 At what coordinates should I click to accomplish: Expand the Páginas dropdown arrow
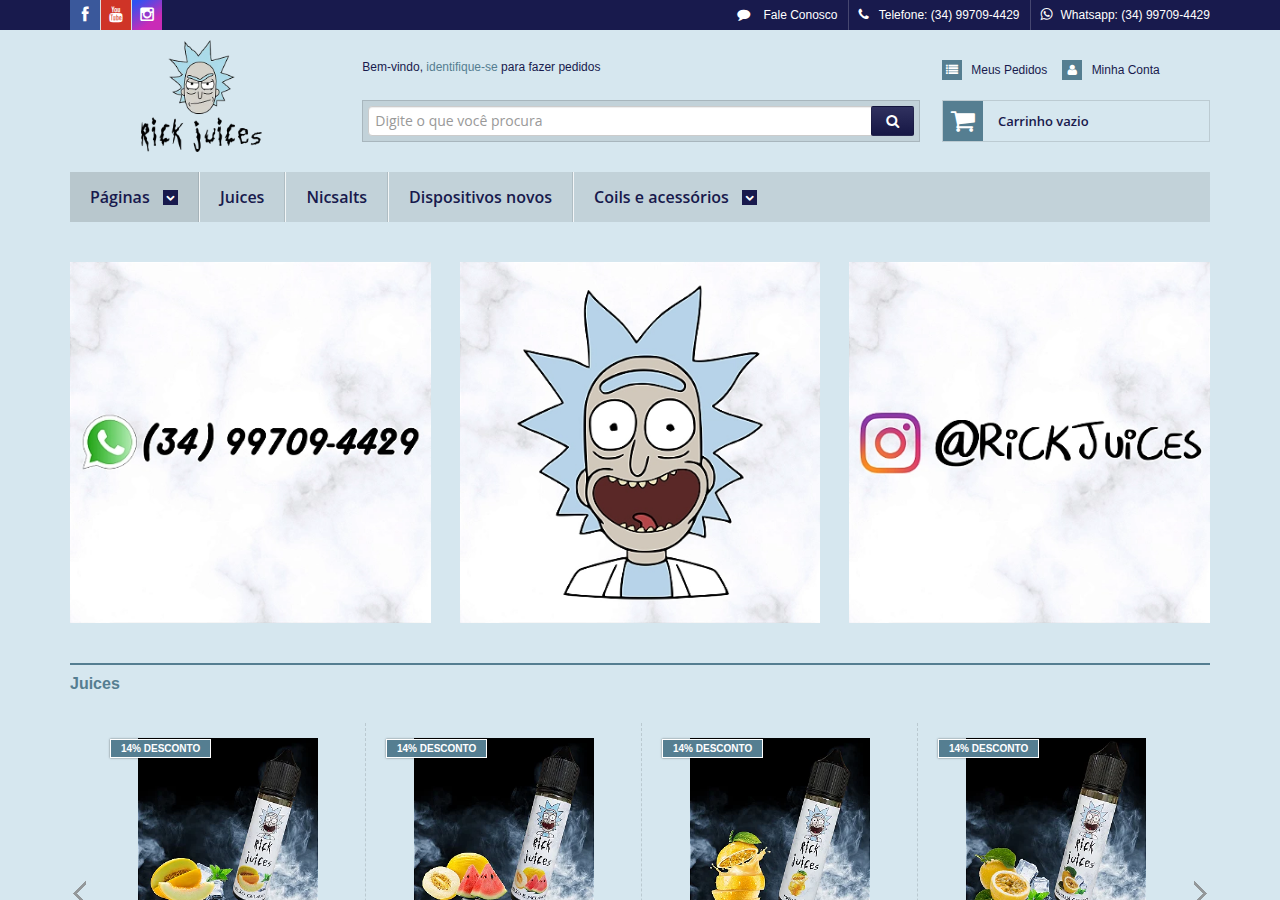[x=171, y=198]
